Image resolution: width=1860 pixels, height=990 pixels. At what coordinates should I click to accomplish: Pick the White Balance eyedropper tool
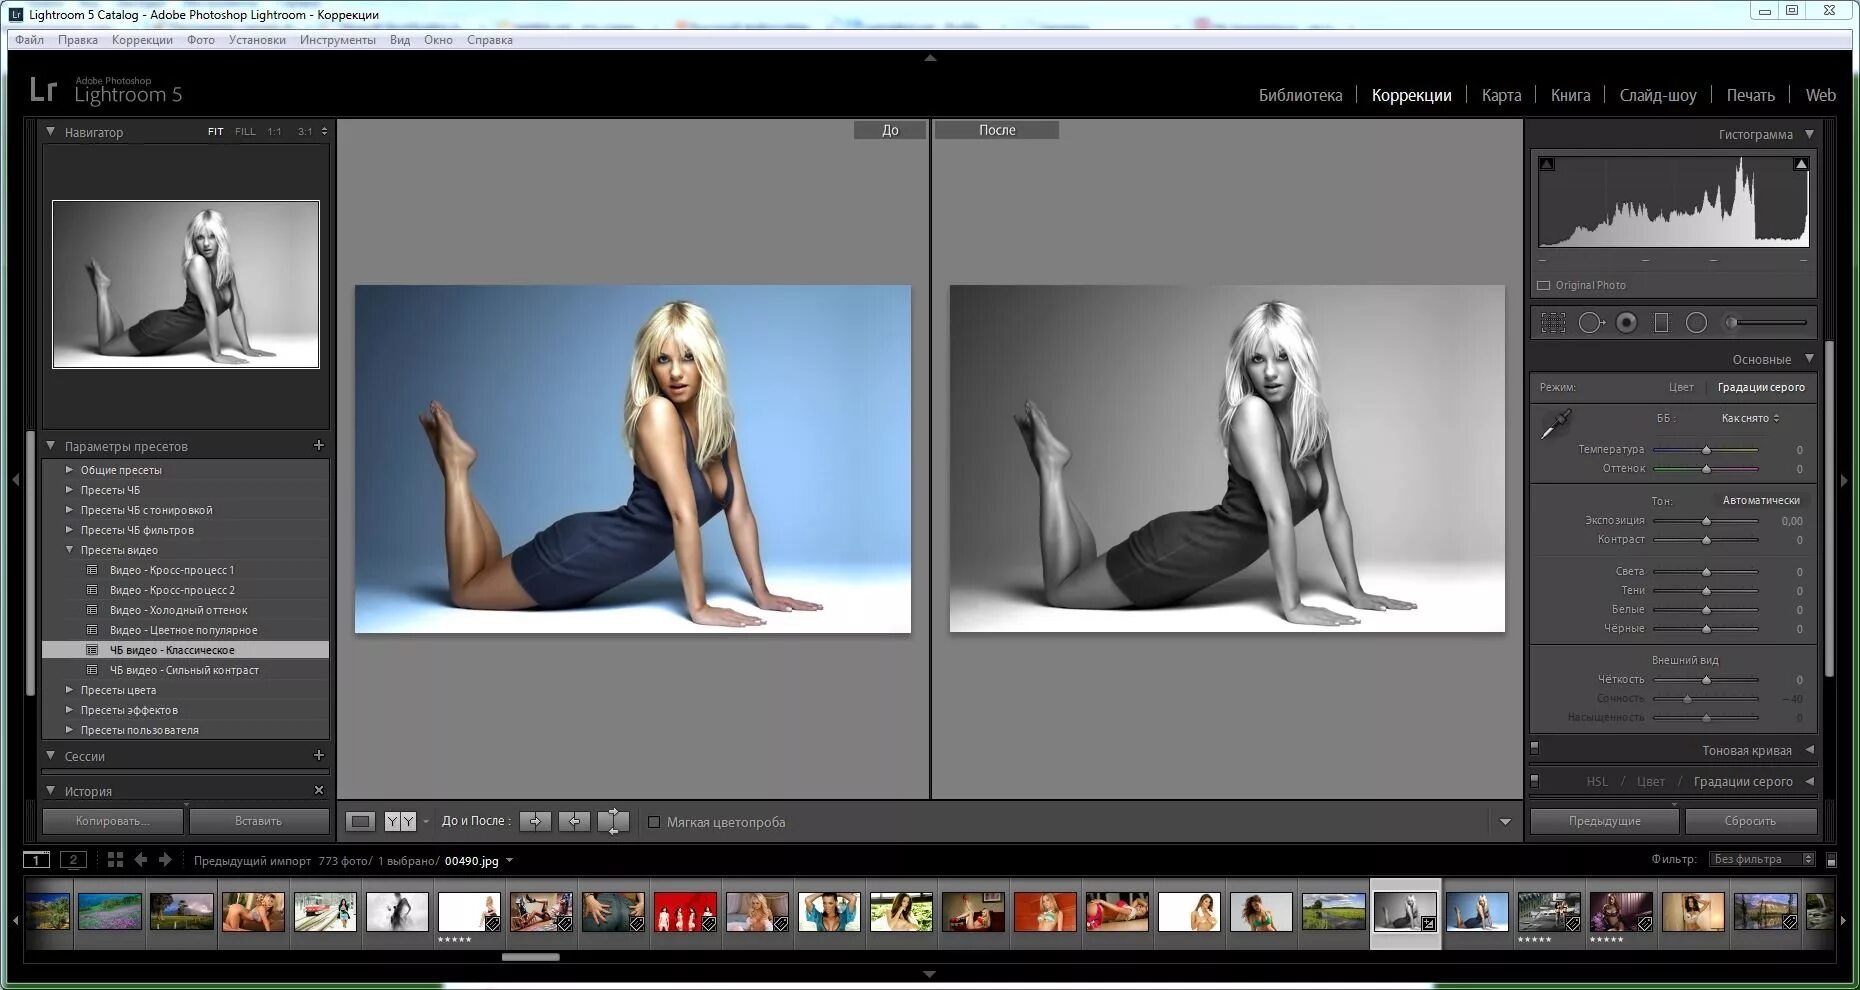[1556, 424]
